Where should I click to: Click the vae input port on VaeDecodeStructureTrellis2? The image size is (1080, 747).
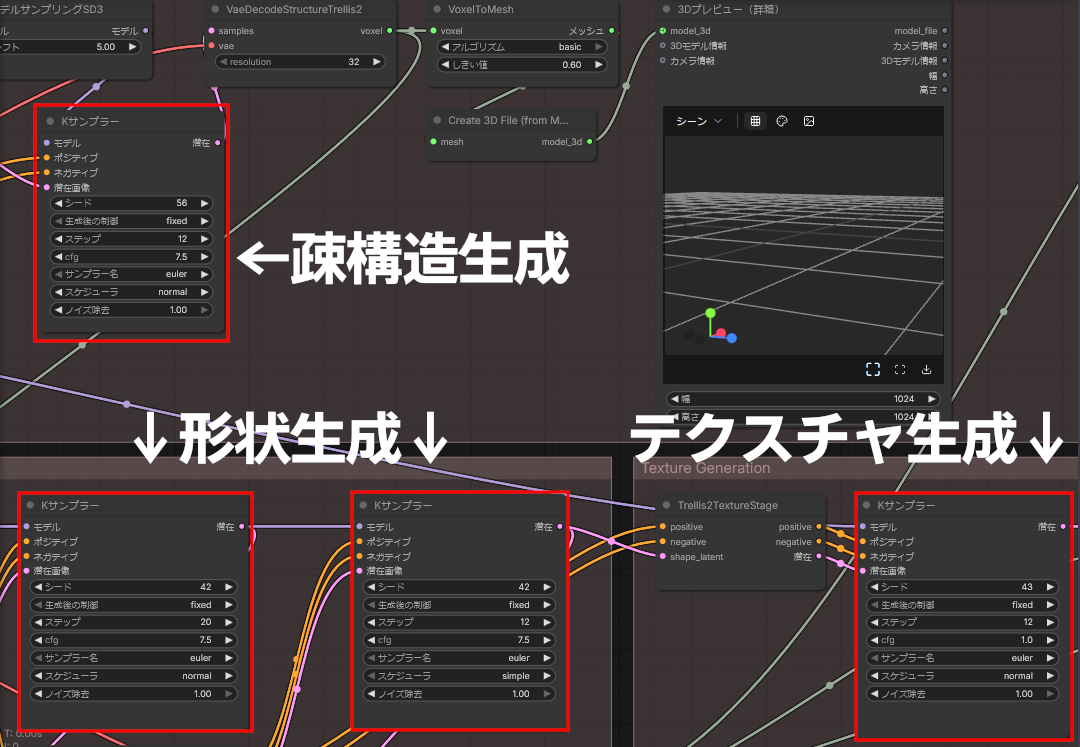211,46
